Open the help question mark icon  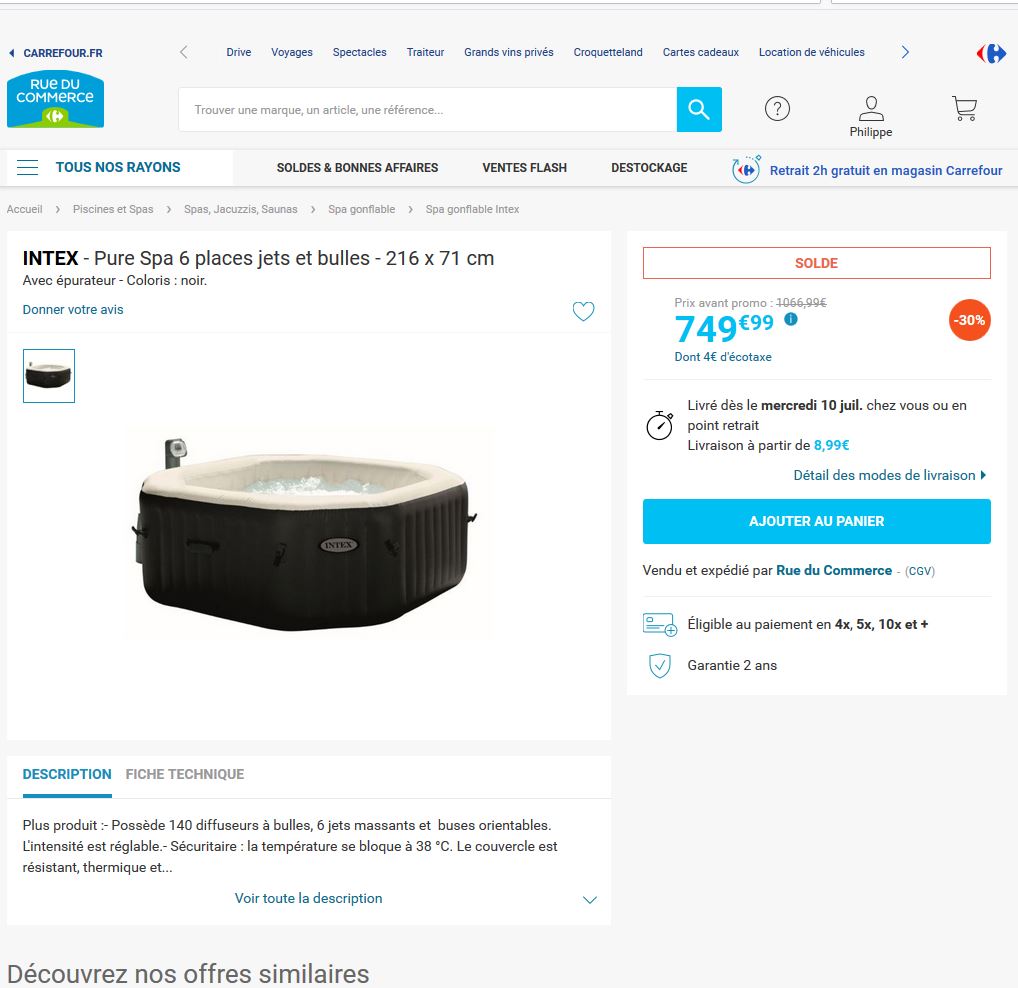pyautogui.click(x=777, y=108)
